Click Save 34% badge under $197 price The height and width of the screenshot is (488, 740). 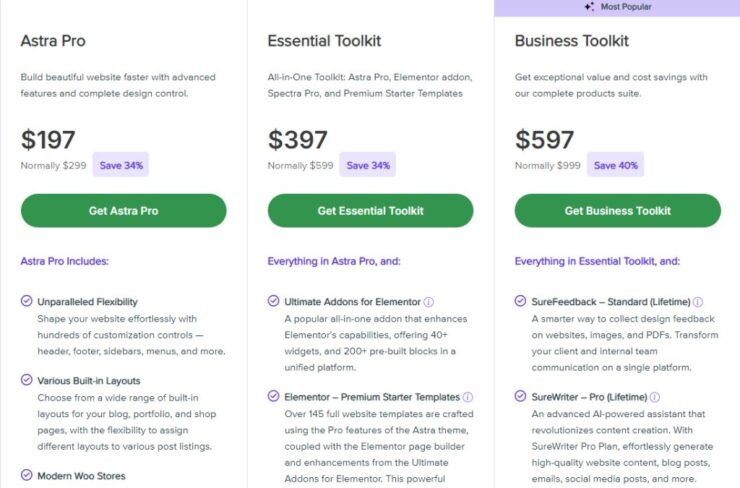(121, 165)
